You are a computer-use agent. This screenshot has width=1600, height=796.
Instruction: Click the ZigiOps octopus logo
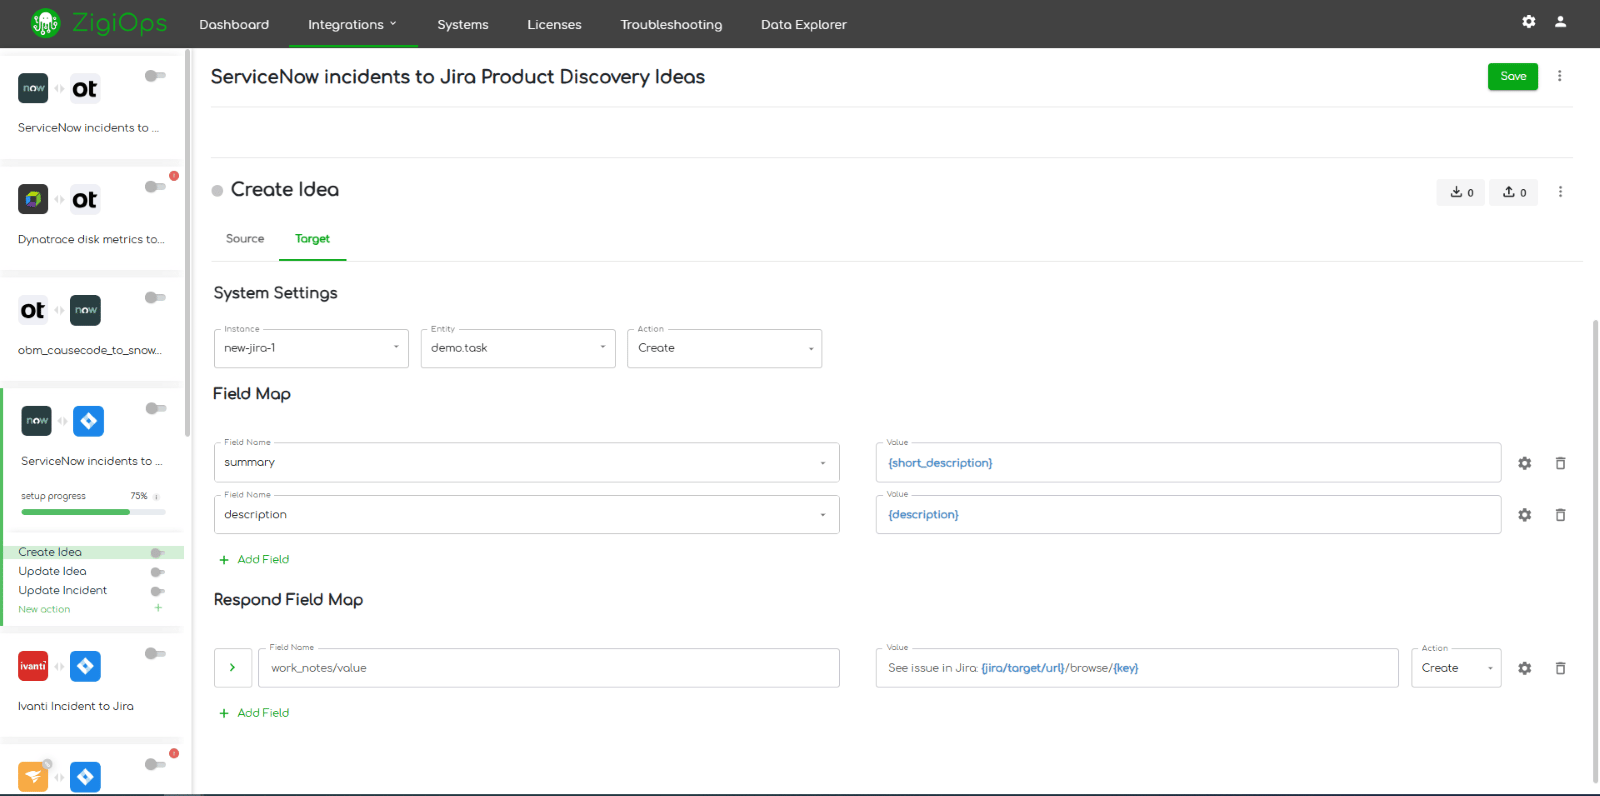(46, 23)
